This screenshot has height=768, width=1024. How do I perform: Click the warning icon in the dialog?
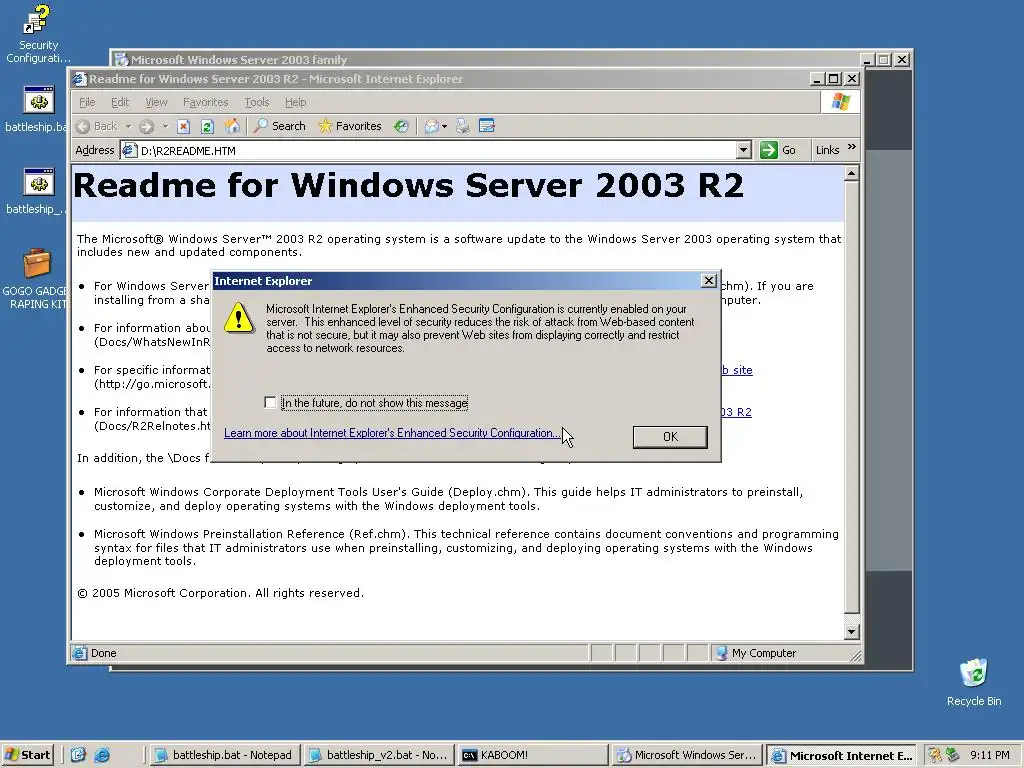[238, 317]
